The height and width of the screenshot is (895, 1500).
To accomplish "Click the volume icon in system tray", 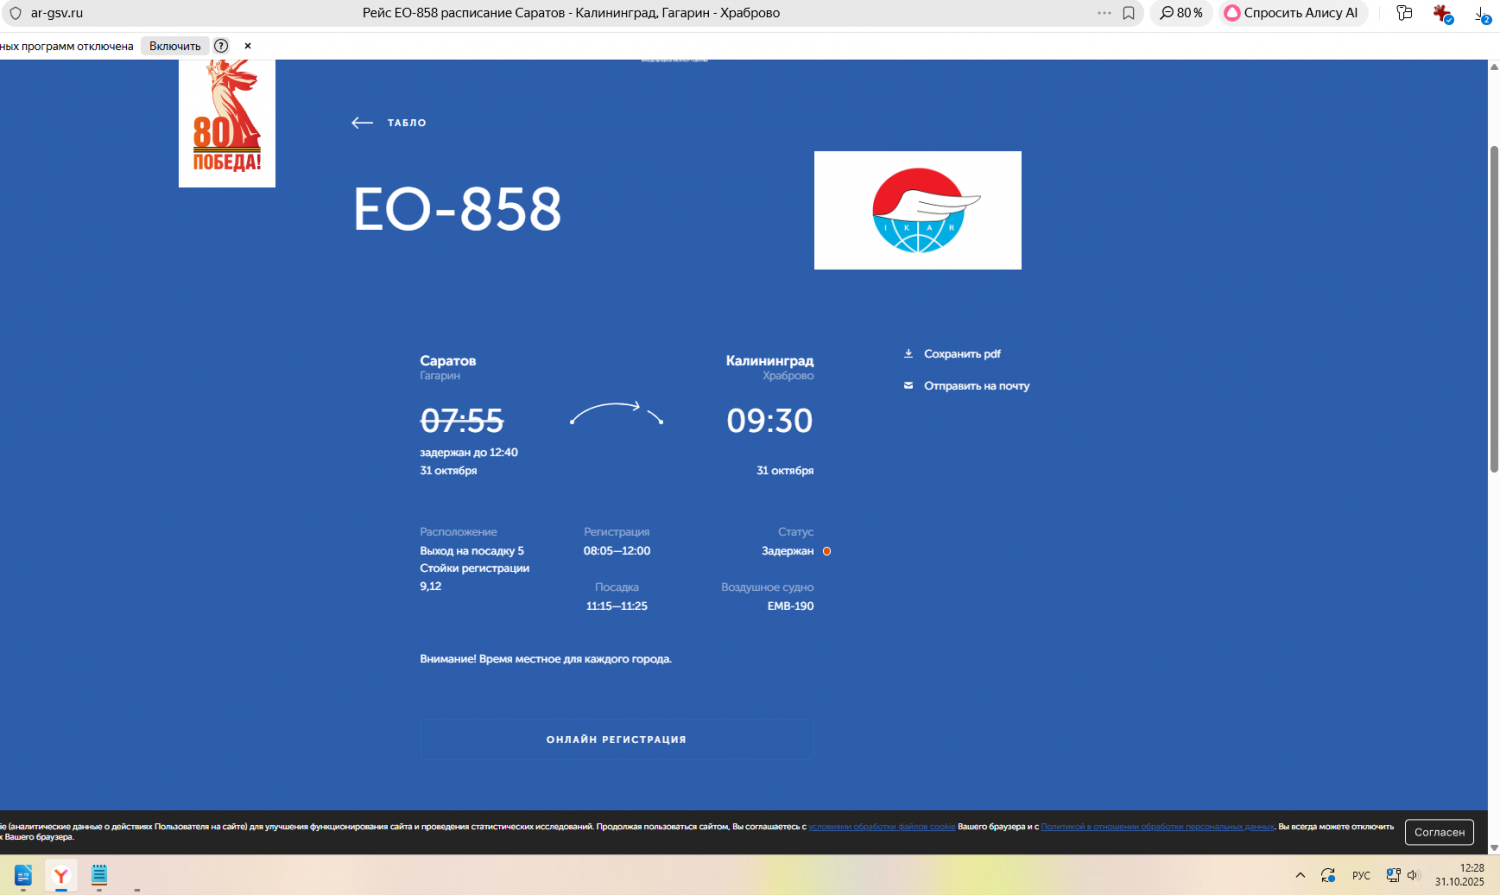I will point(1413,875).
